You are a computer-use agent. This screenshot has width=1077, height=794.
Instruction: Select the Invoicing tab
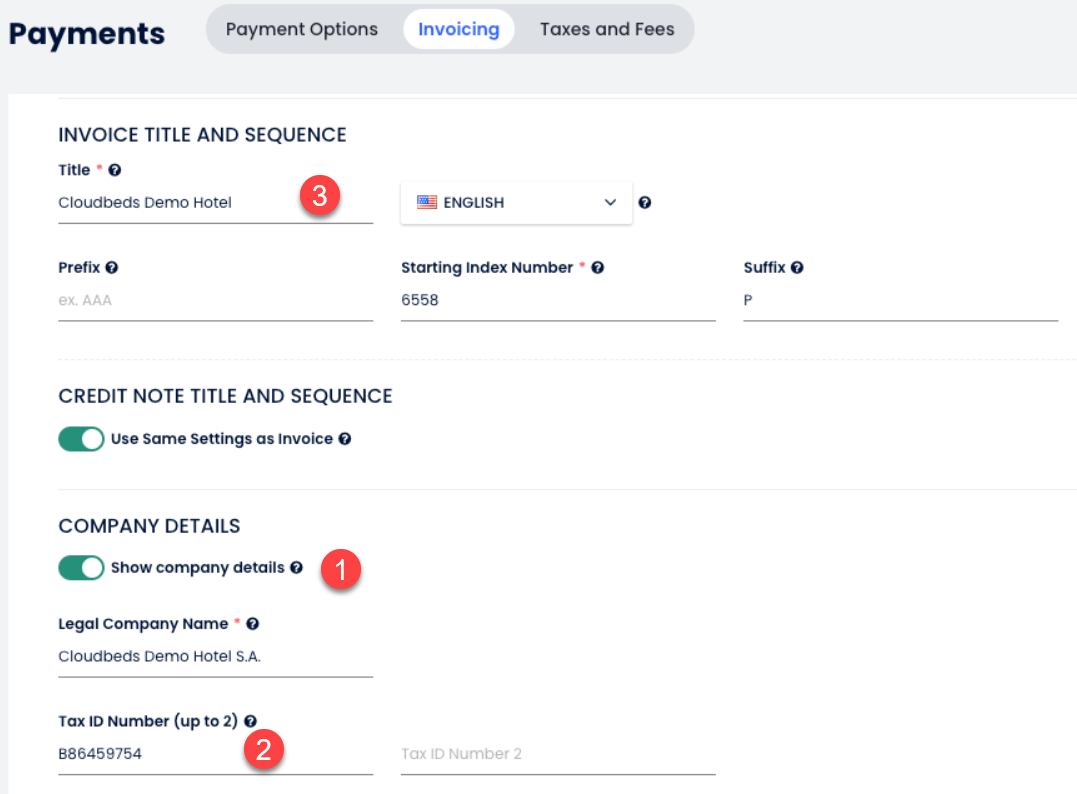tap(459, 29)
